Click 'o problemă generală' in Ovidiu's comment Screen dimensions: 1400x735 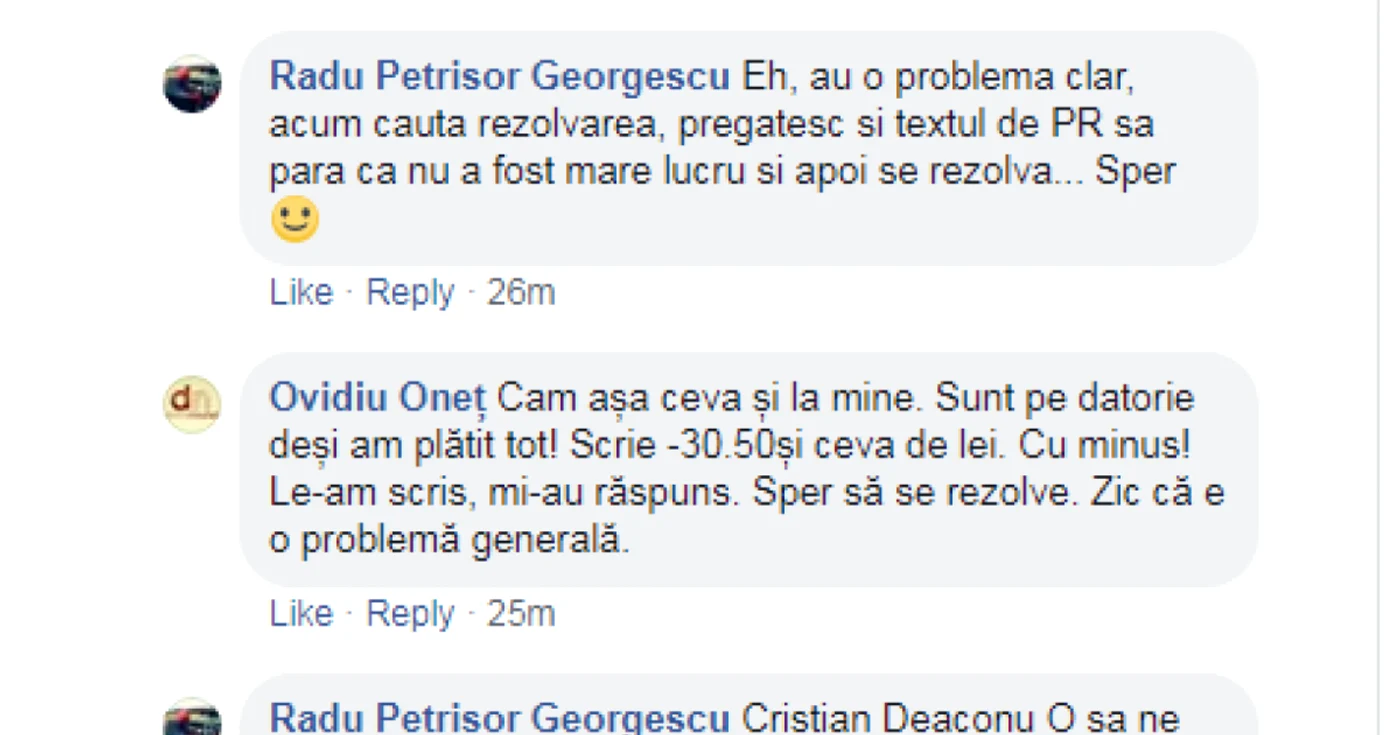pos(451,541)
